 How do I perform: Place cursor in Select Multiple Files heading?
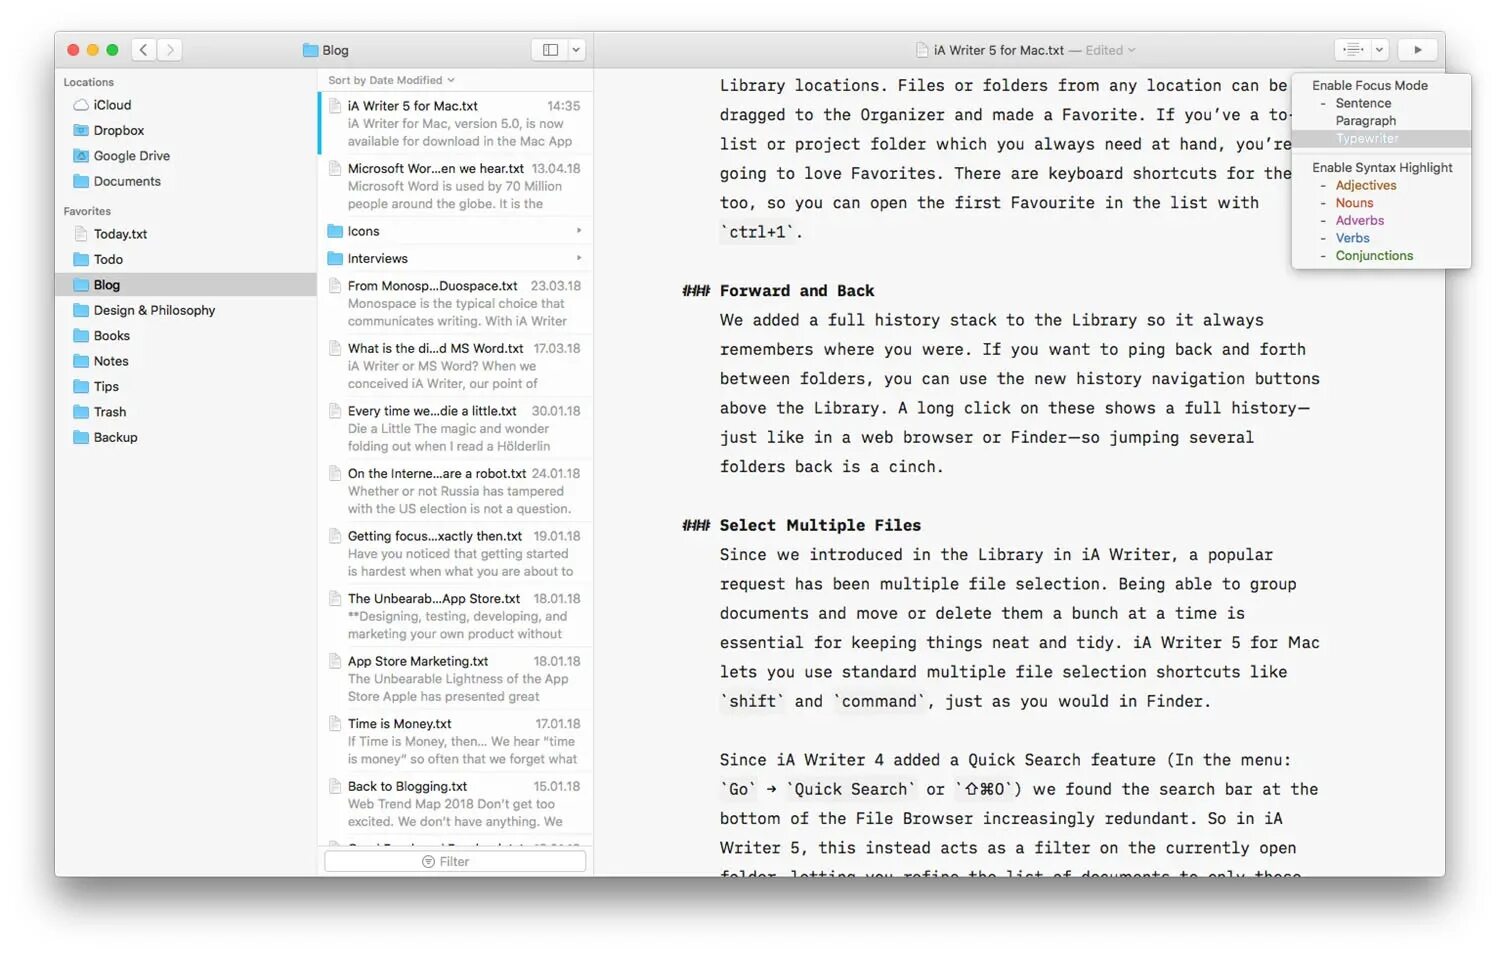(x=820, y=525)
